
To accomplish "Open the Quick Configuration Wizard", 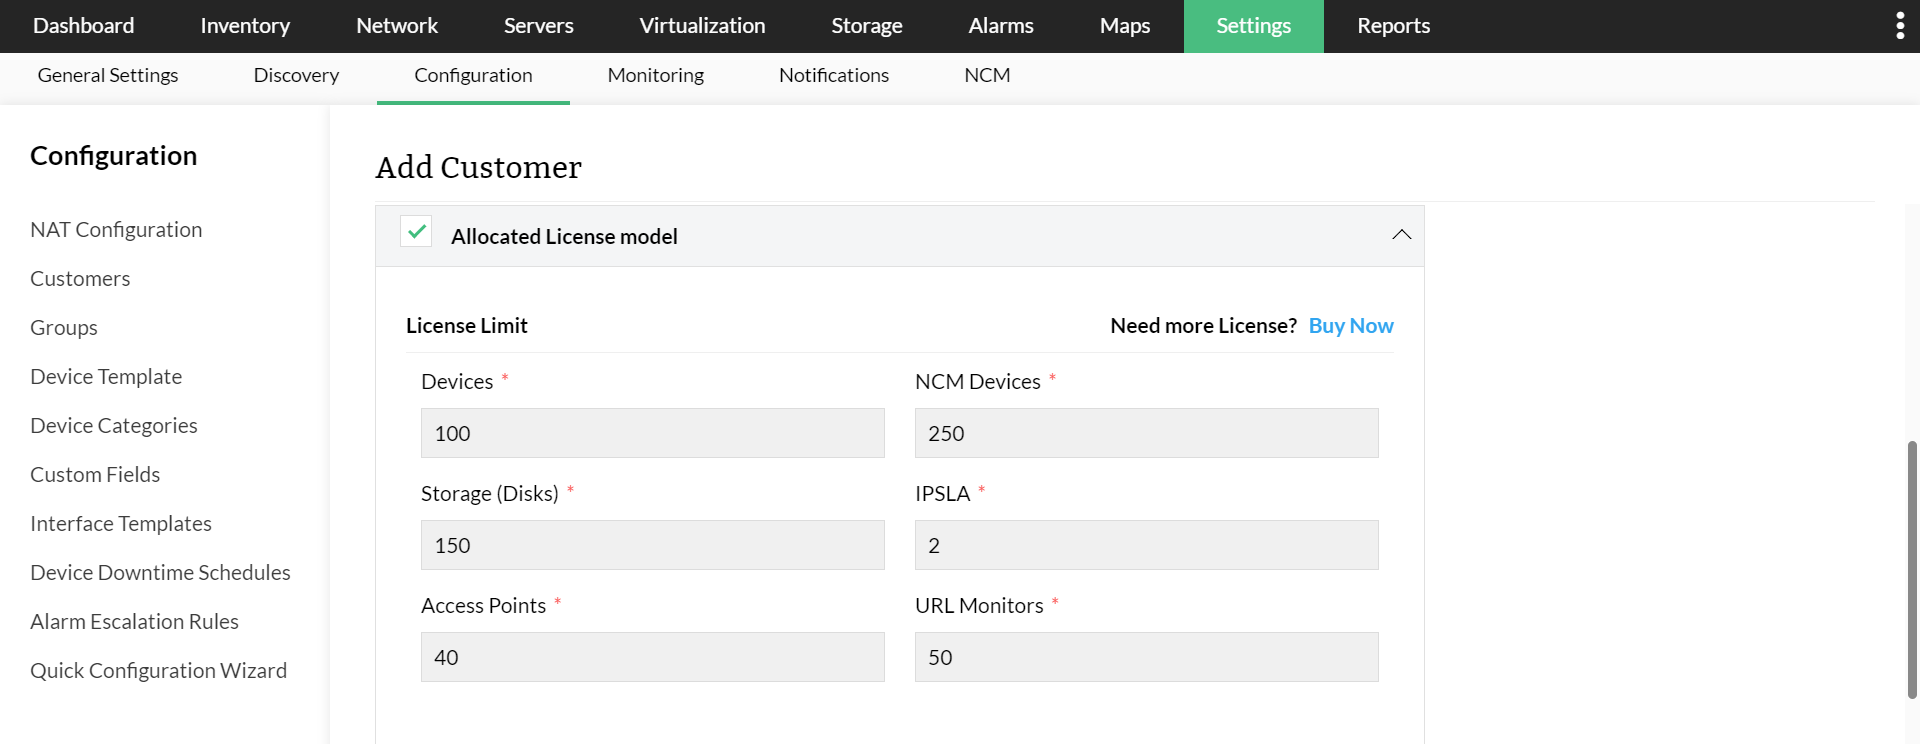I will pyautogui.click(x=158, y=671).
